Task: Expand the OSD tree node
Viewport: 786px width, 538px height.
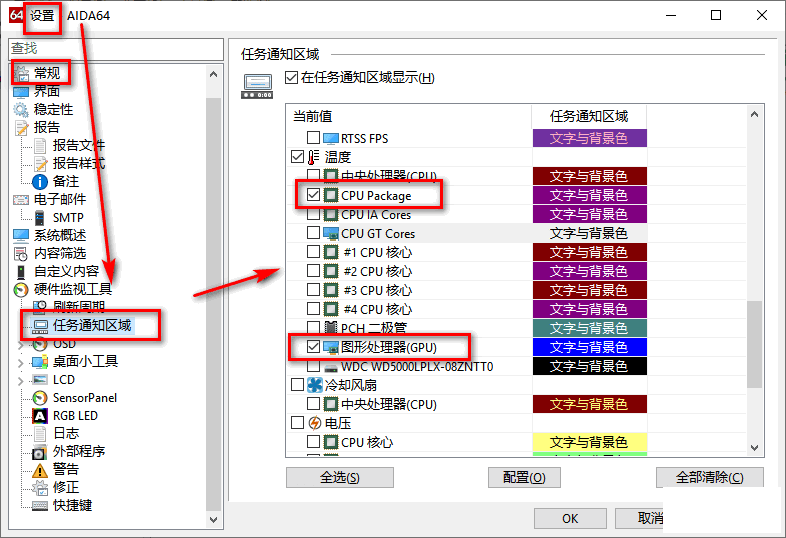Action: click(21, 344)
